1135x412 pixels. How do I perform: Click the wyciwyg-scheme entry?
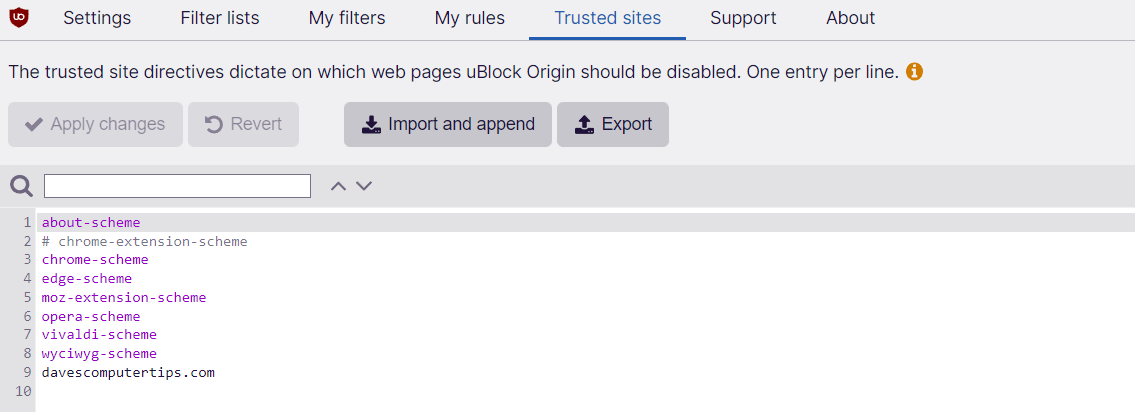tap(99, 353)
